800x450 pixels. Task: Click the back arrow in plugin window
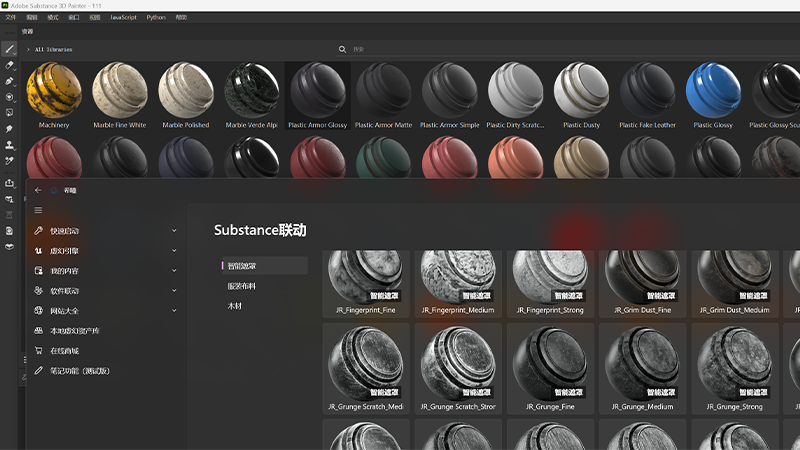(x=38, y=190)
